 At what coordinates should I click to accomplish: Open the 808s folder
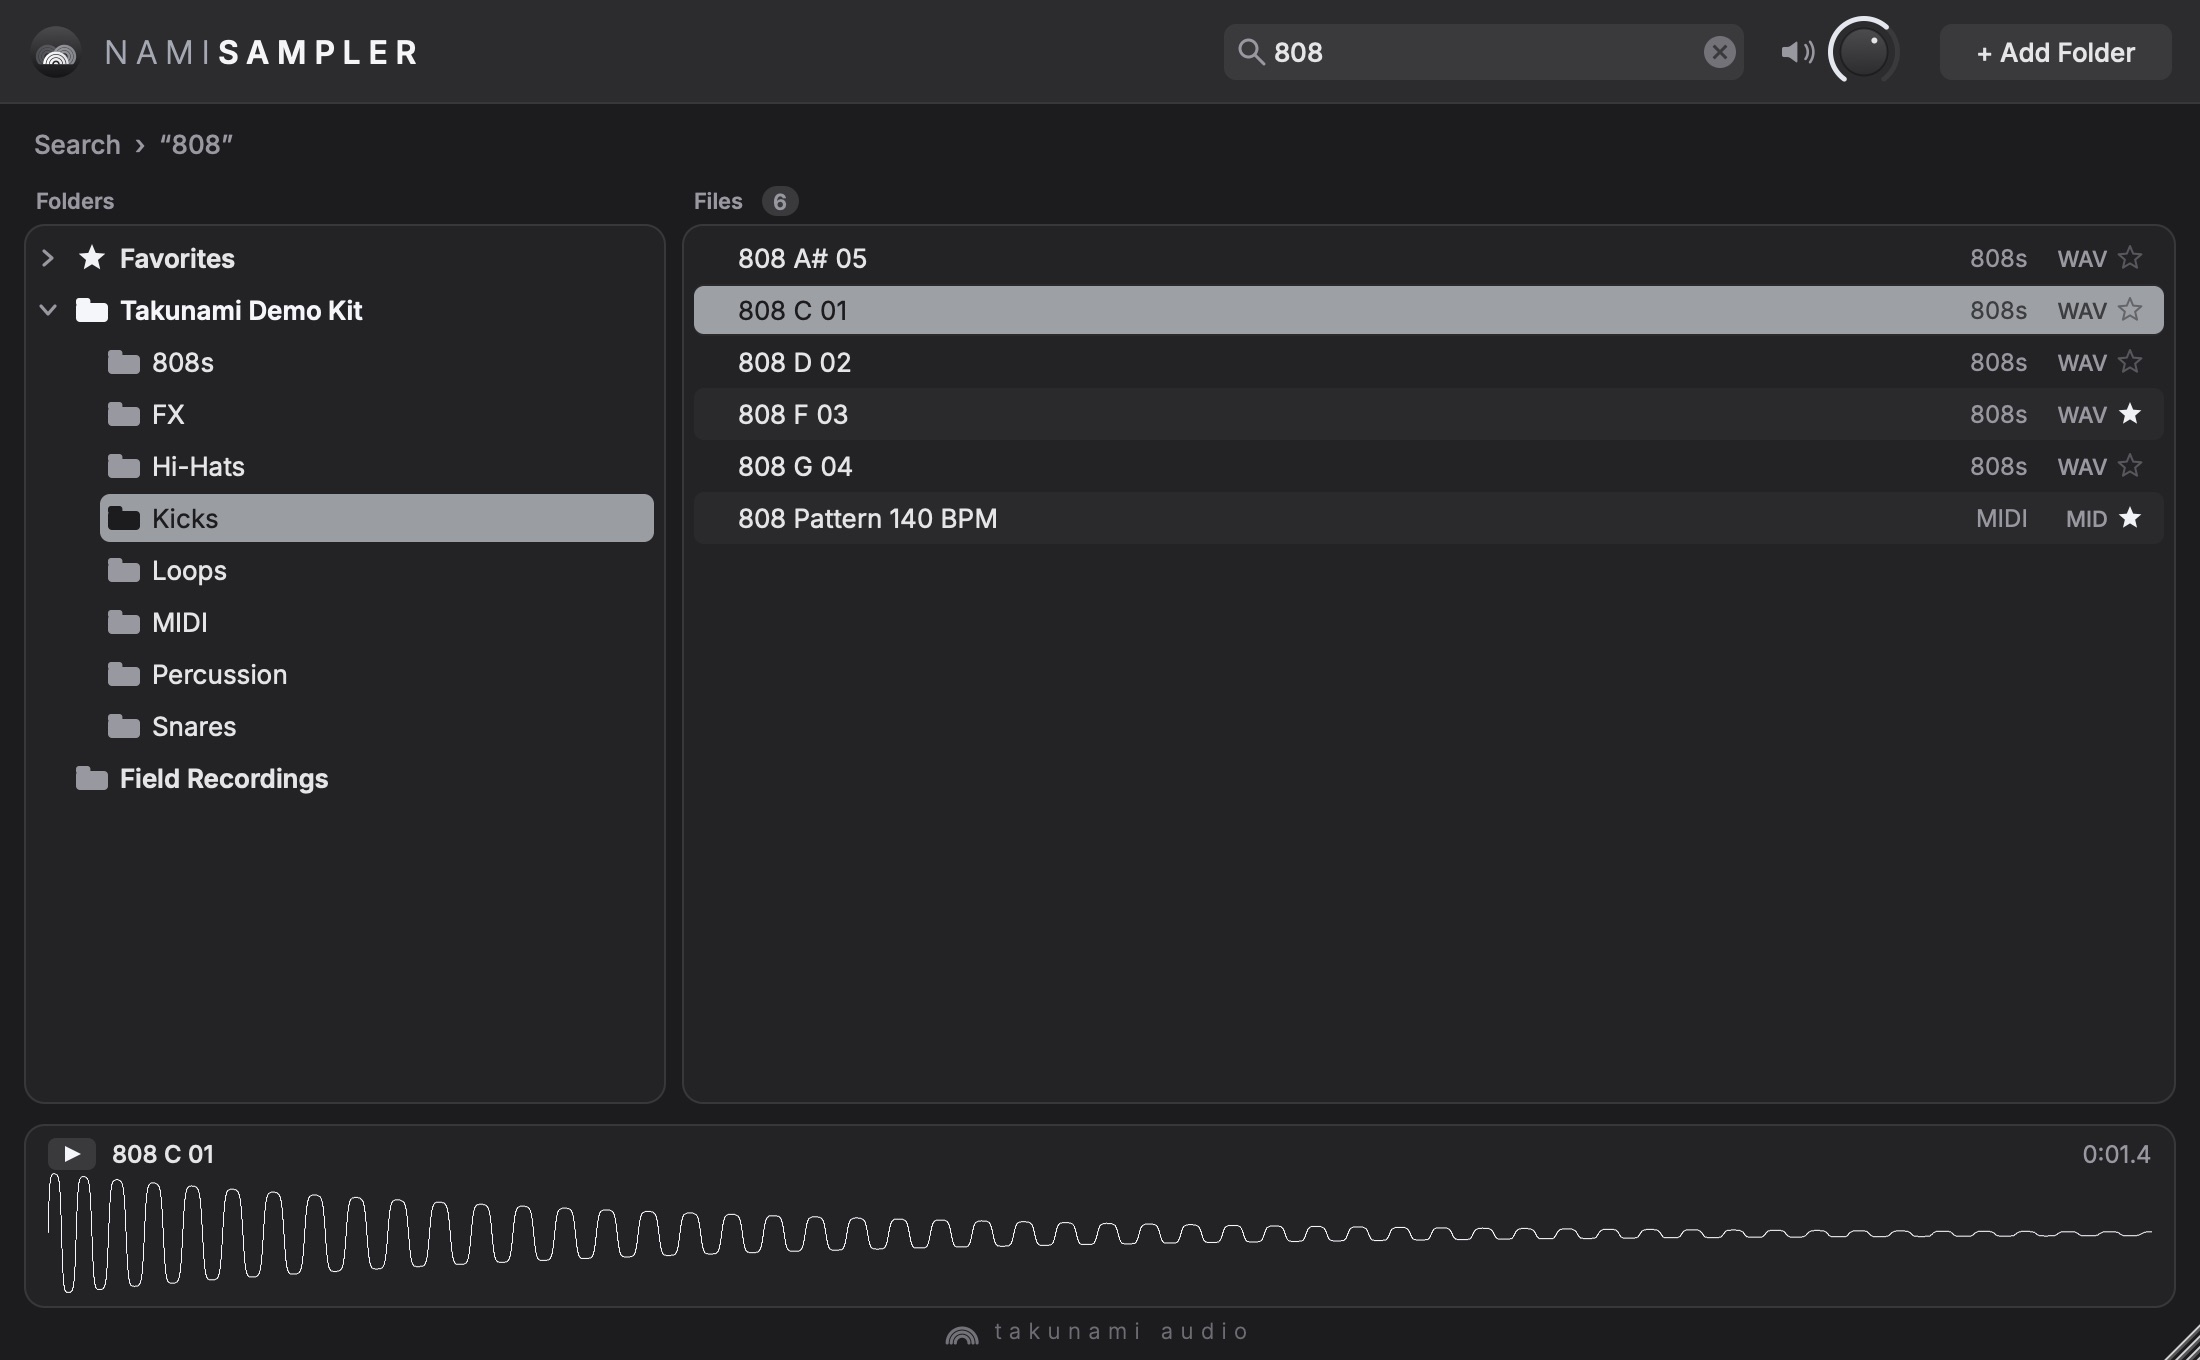(377, 362)
